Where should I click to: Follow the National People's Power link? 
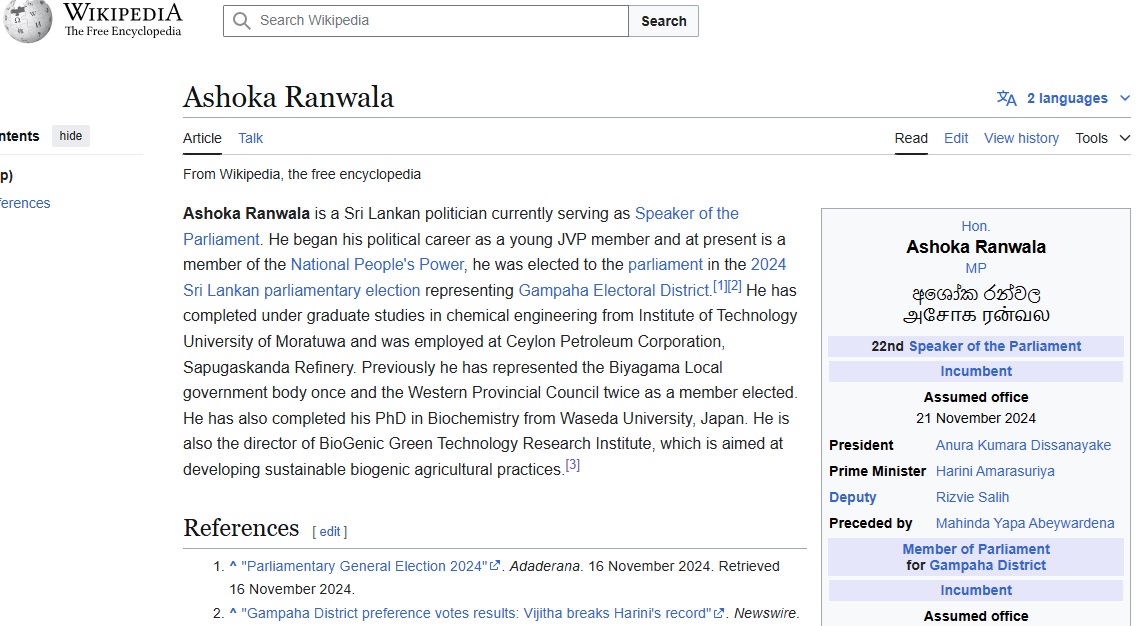(377, 264)
